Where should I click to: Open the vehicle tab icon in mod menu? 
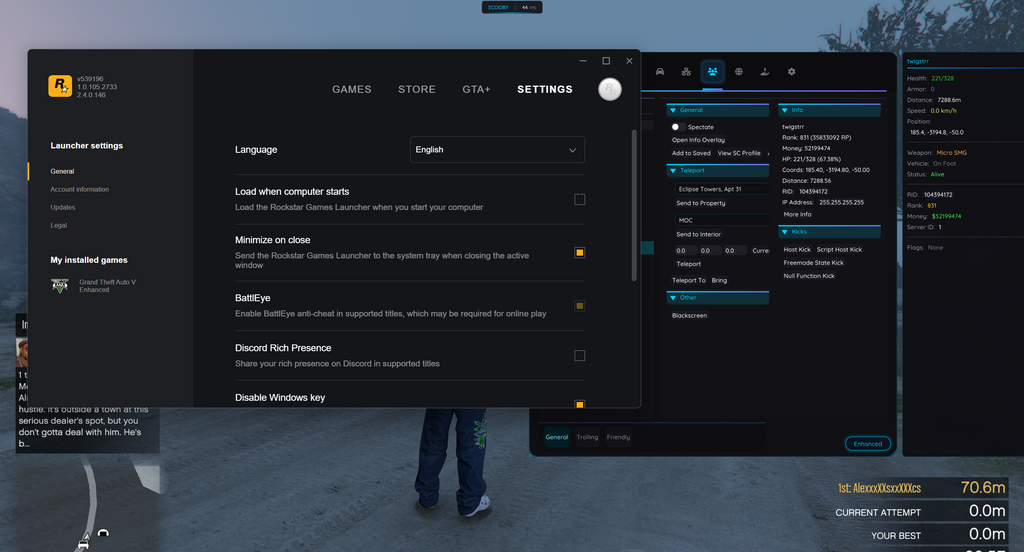pos(660,72)
